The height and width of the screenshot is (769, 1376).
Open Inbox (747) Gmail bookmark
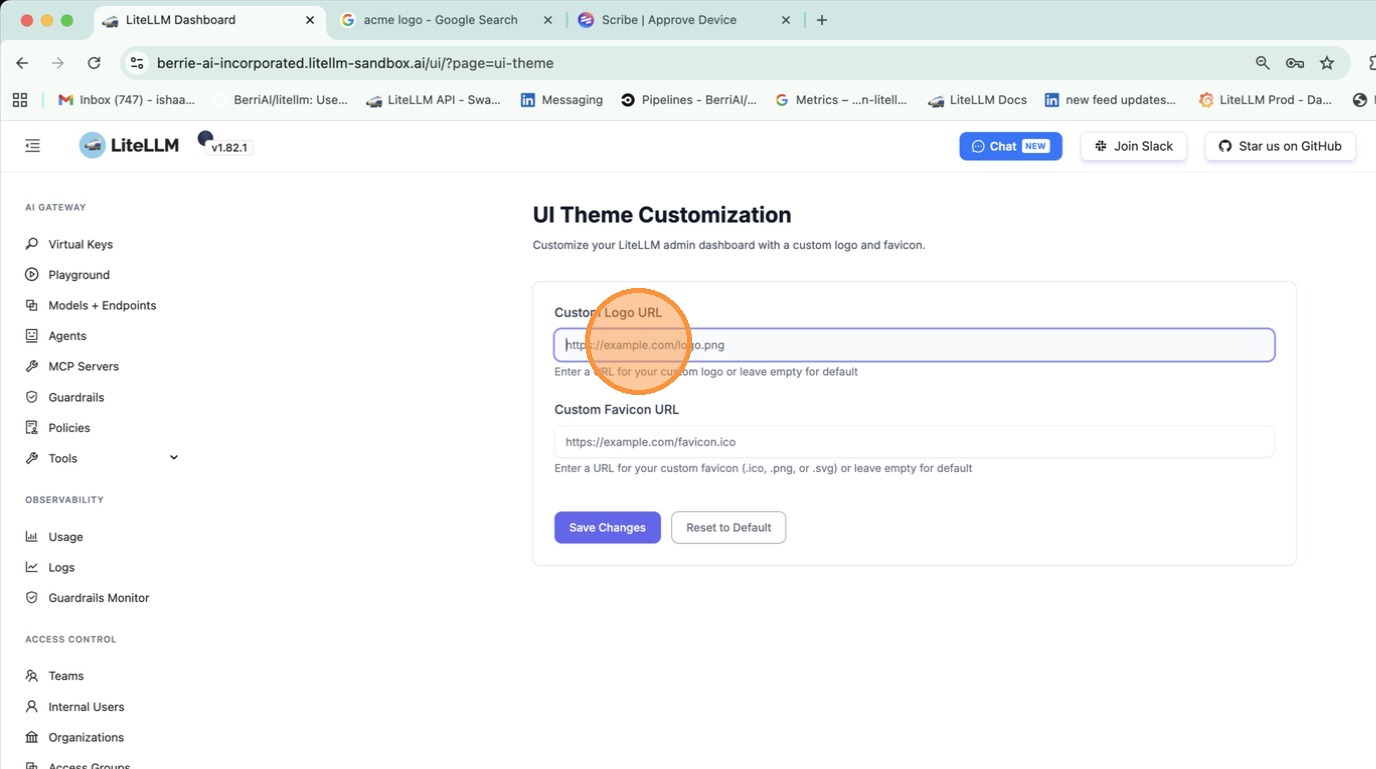126,100
